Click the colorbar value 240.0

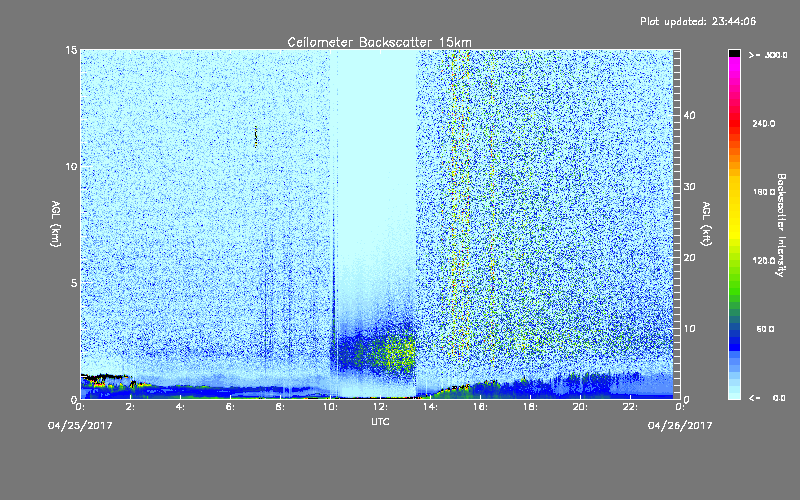[764, 123]
